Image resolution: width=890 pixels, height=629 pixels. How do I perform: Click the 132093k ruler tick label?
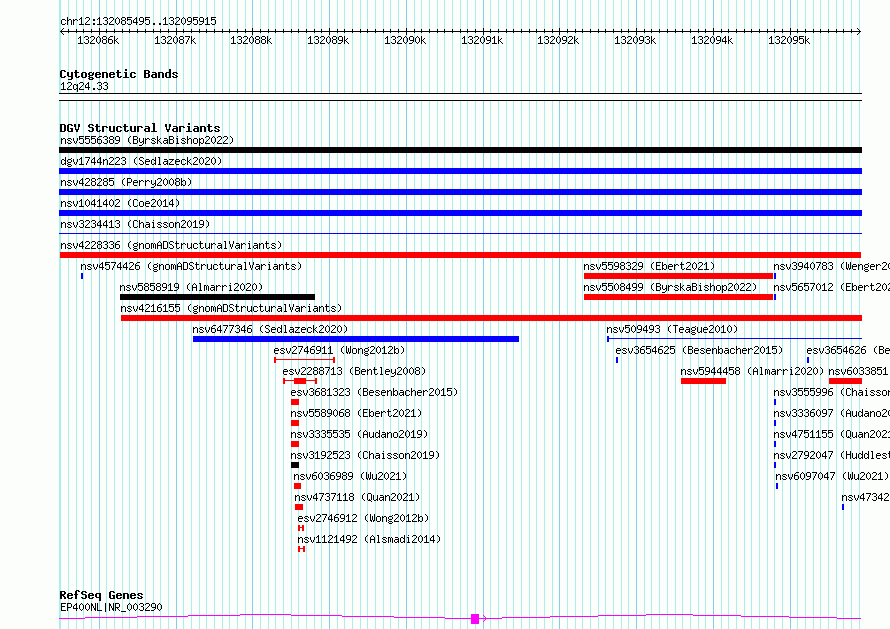click(635, 41)
